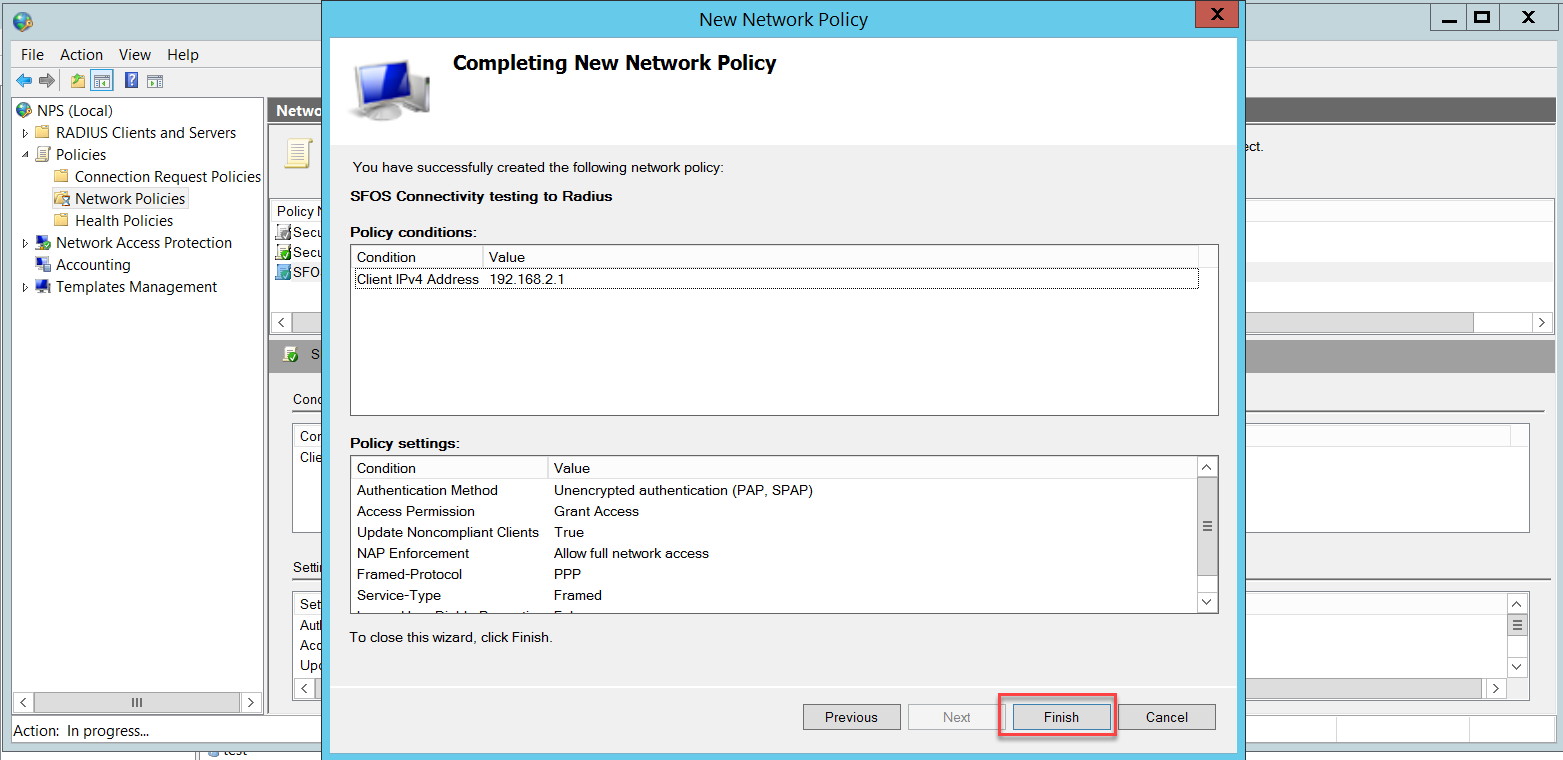Click the Cancel button in the wizard
1563x760 pixels.
(x=1166, y=717)
